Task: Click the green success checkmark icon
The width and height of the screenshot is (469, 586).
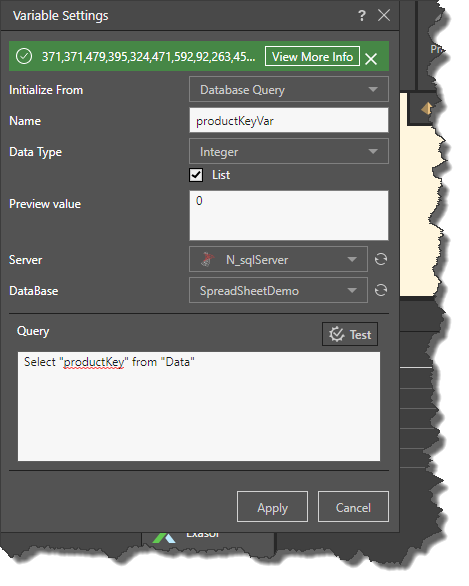Action: click(24, 56)
